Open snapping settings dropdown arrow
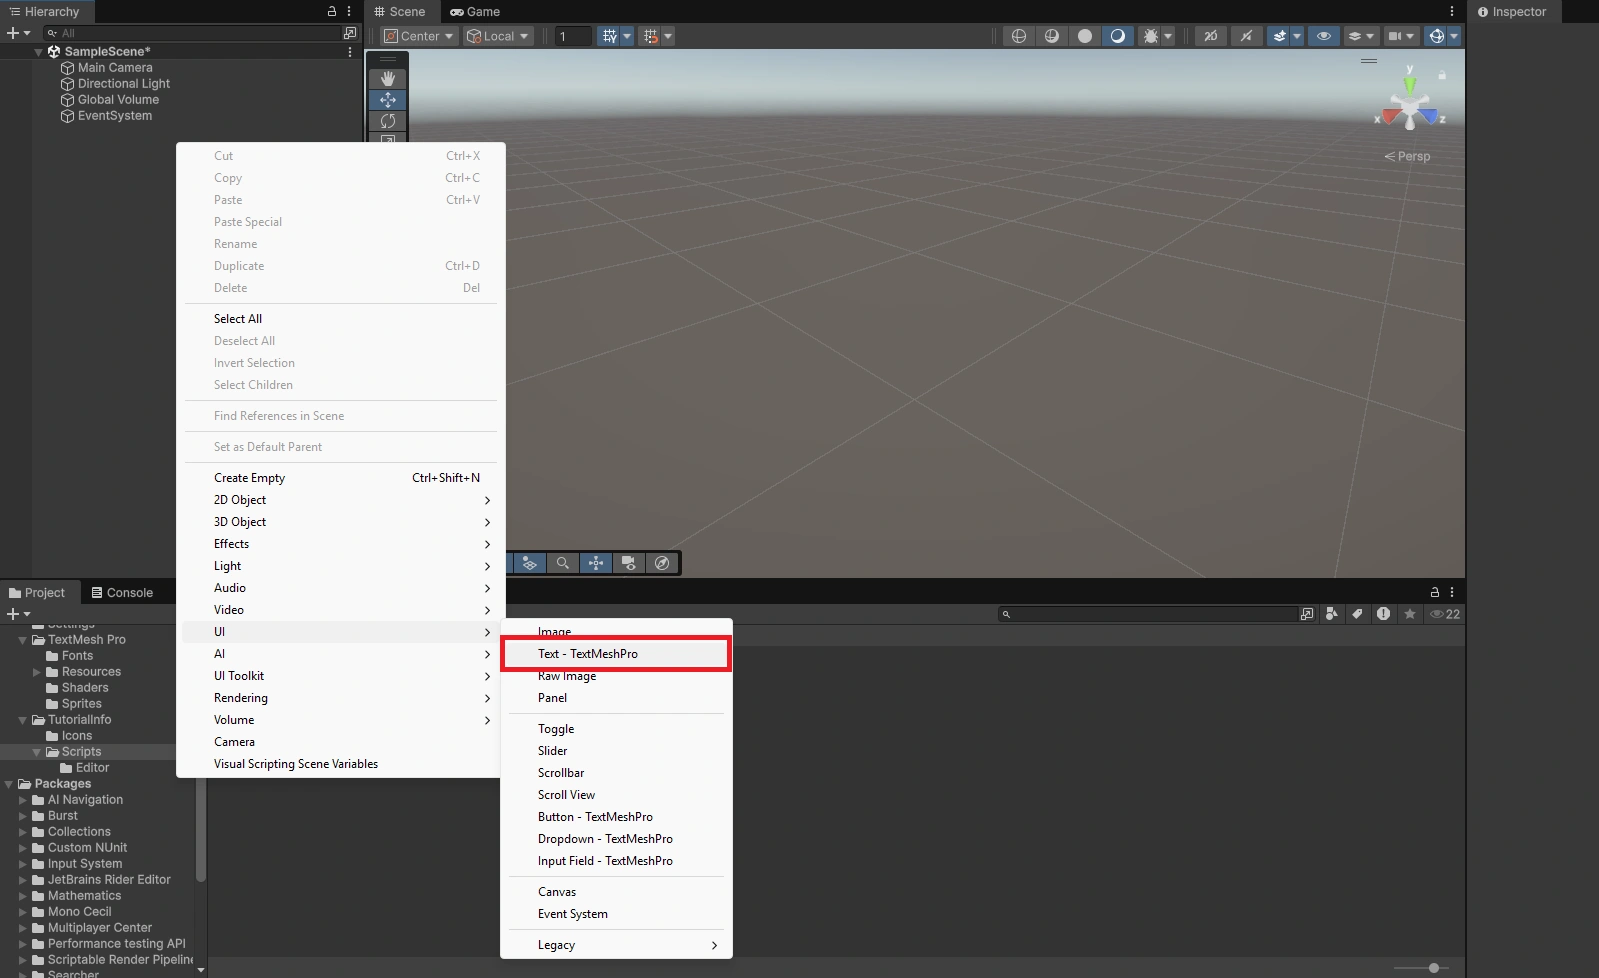Viewport: 1599px width, 978px height. point(668,36)
